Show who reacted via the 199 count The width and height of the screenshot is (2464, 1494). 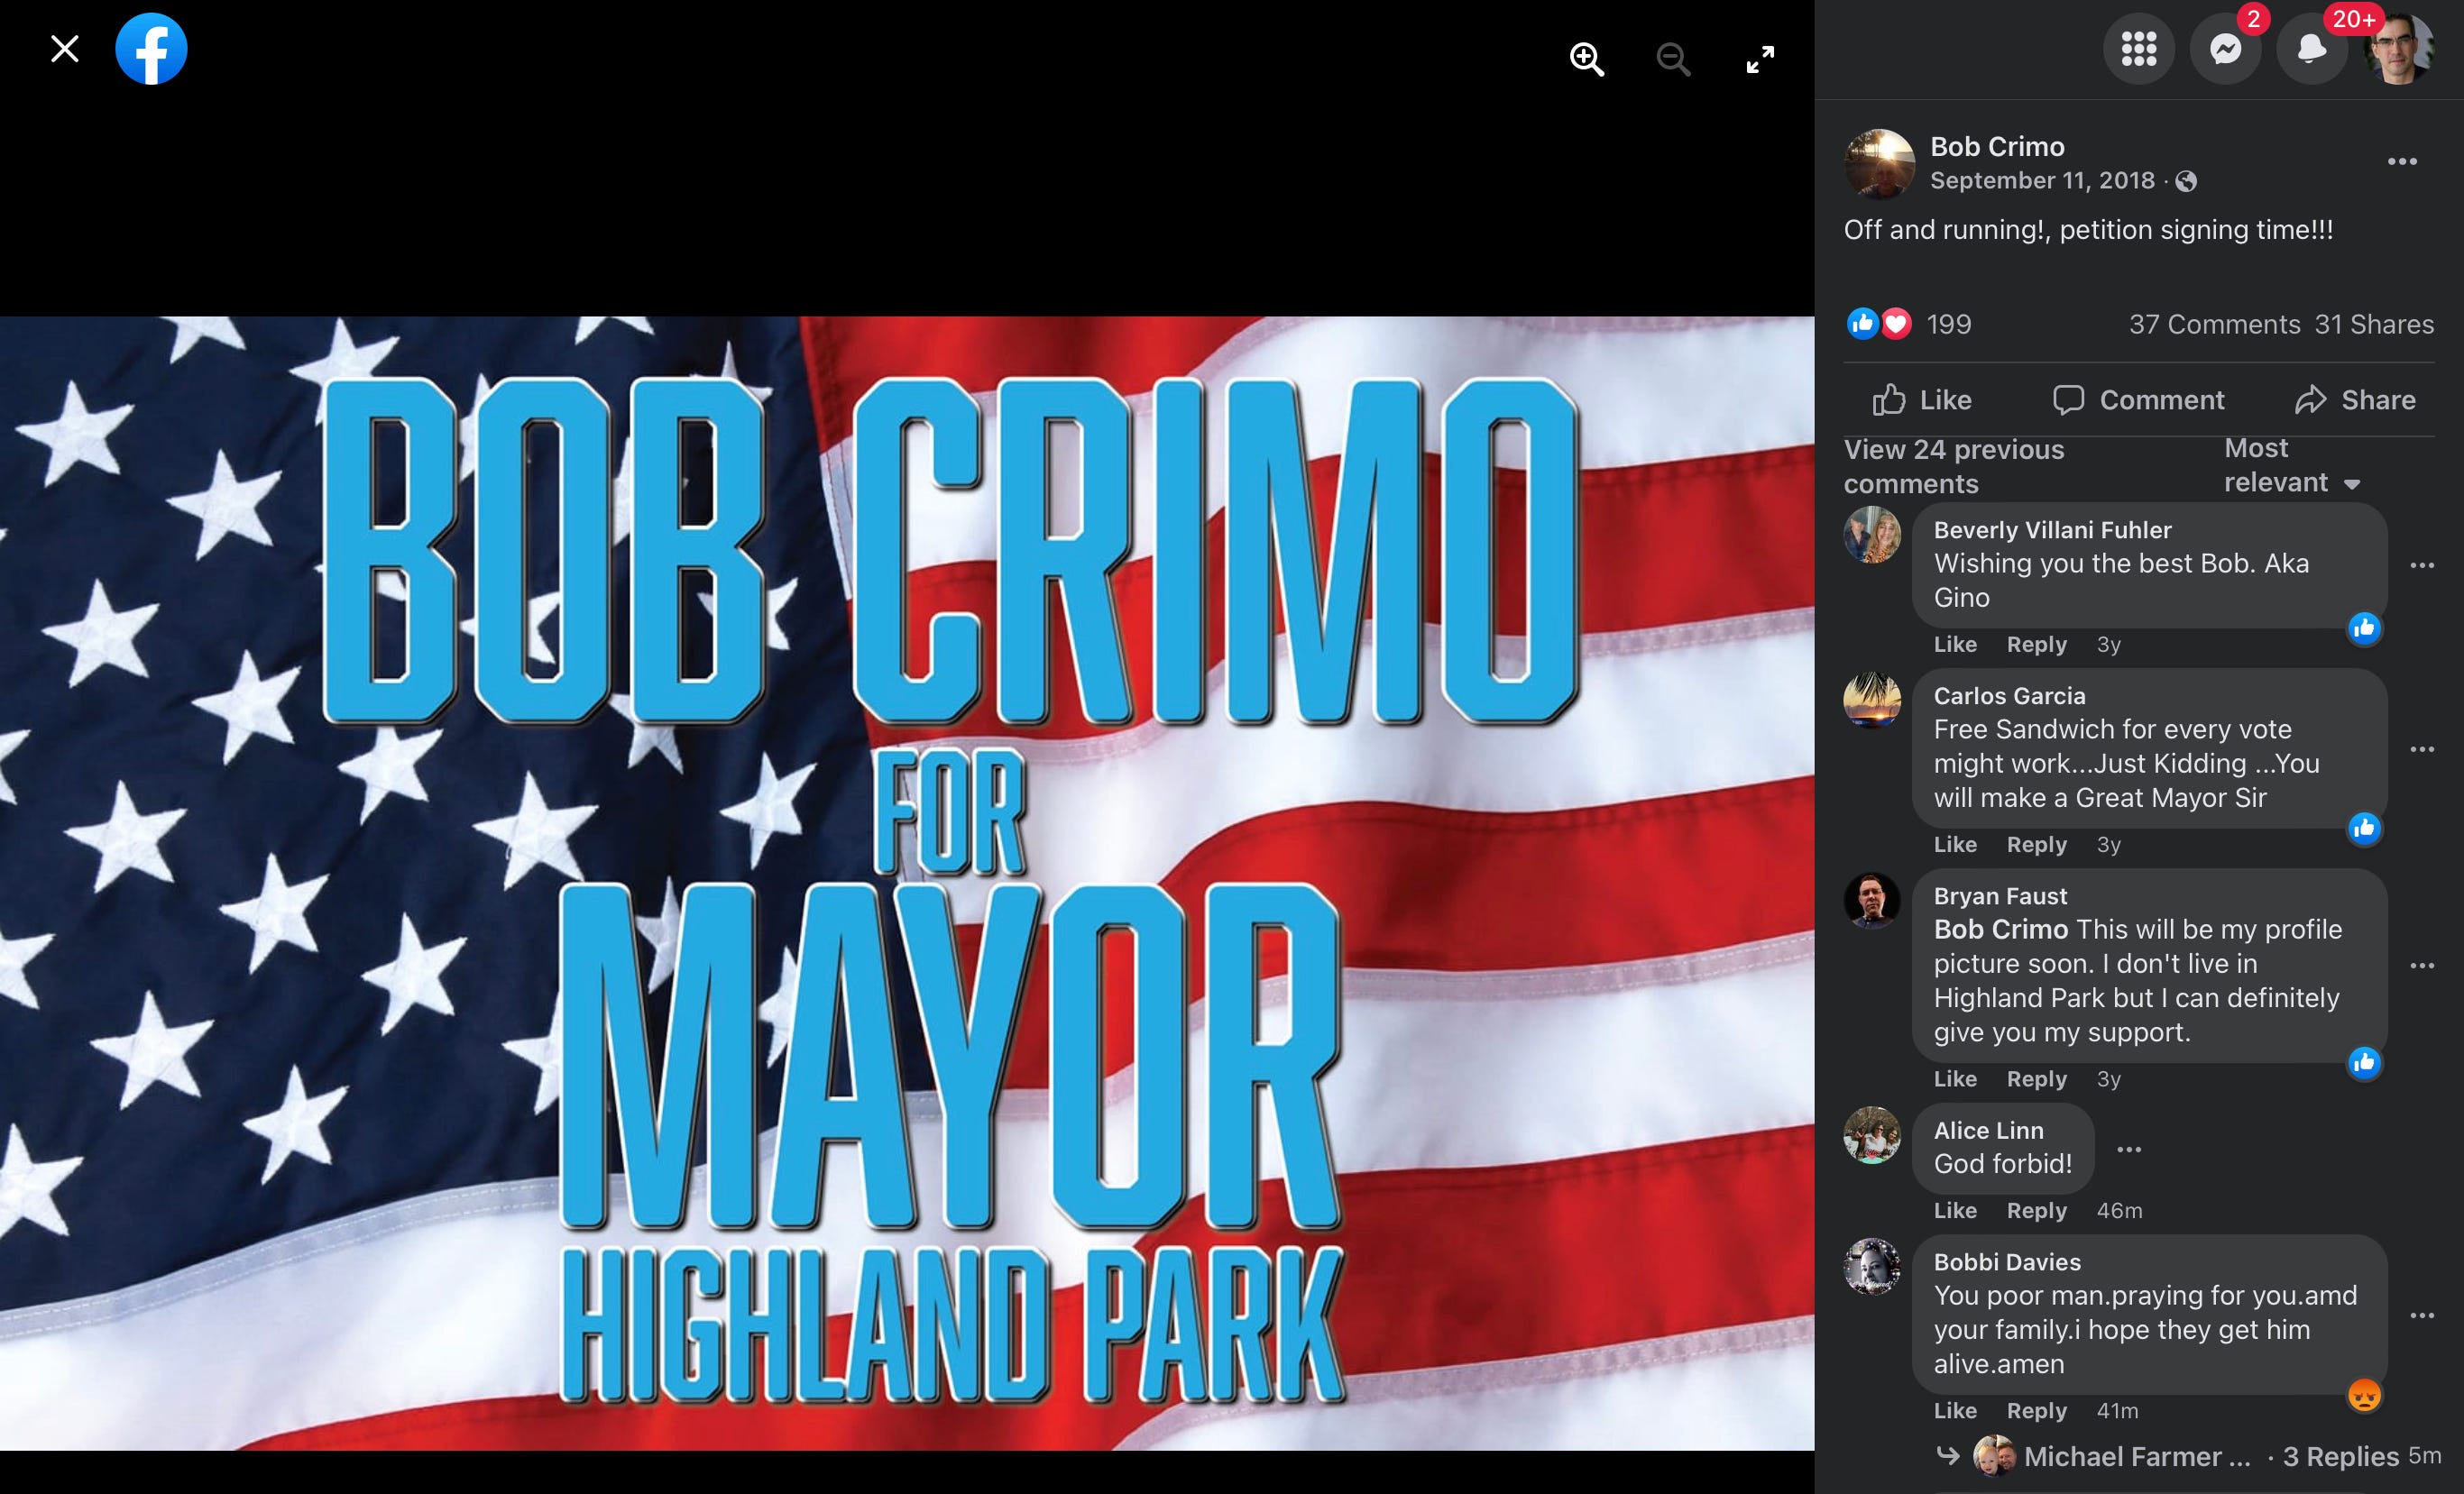[x=1948, y=324]
